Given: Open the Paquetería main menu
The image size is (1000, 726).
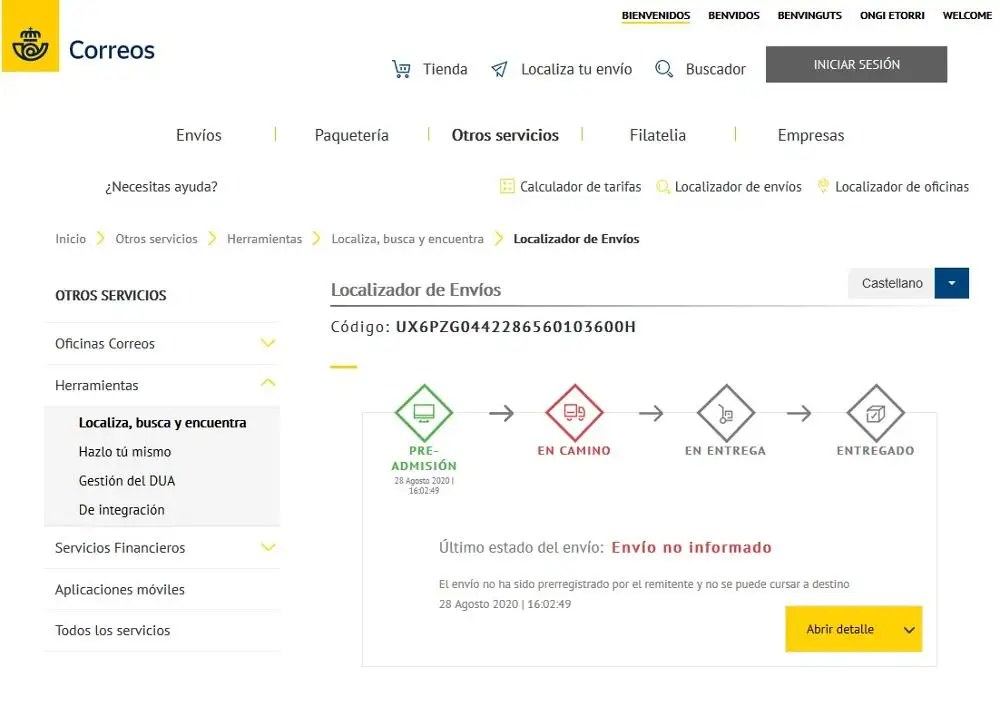Looking at the screenshot, I should [x=351, y=135].
